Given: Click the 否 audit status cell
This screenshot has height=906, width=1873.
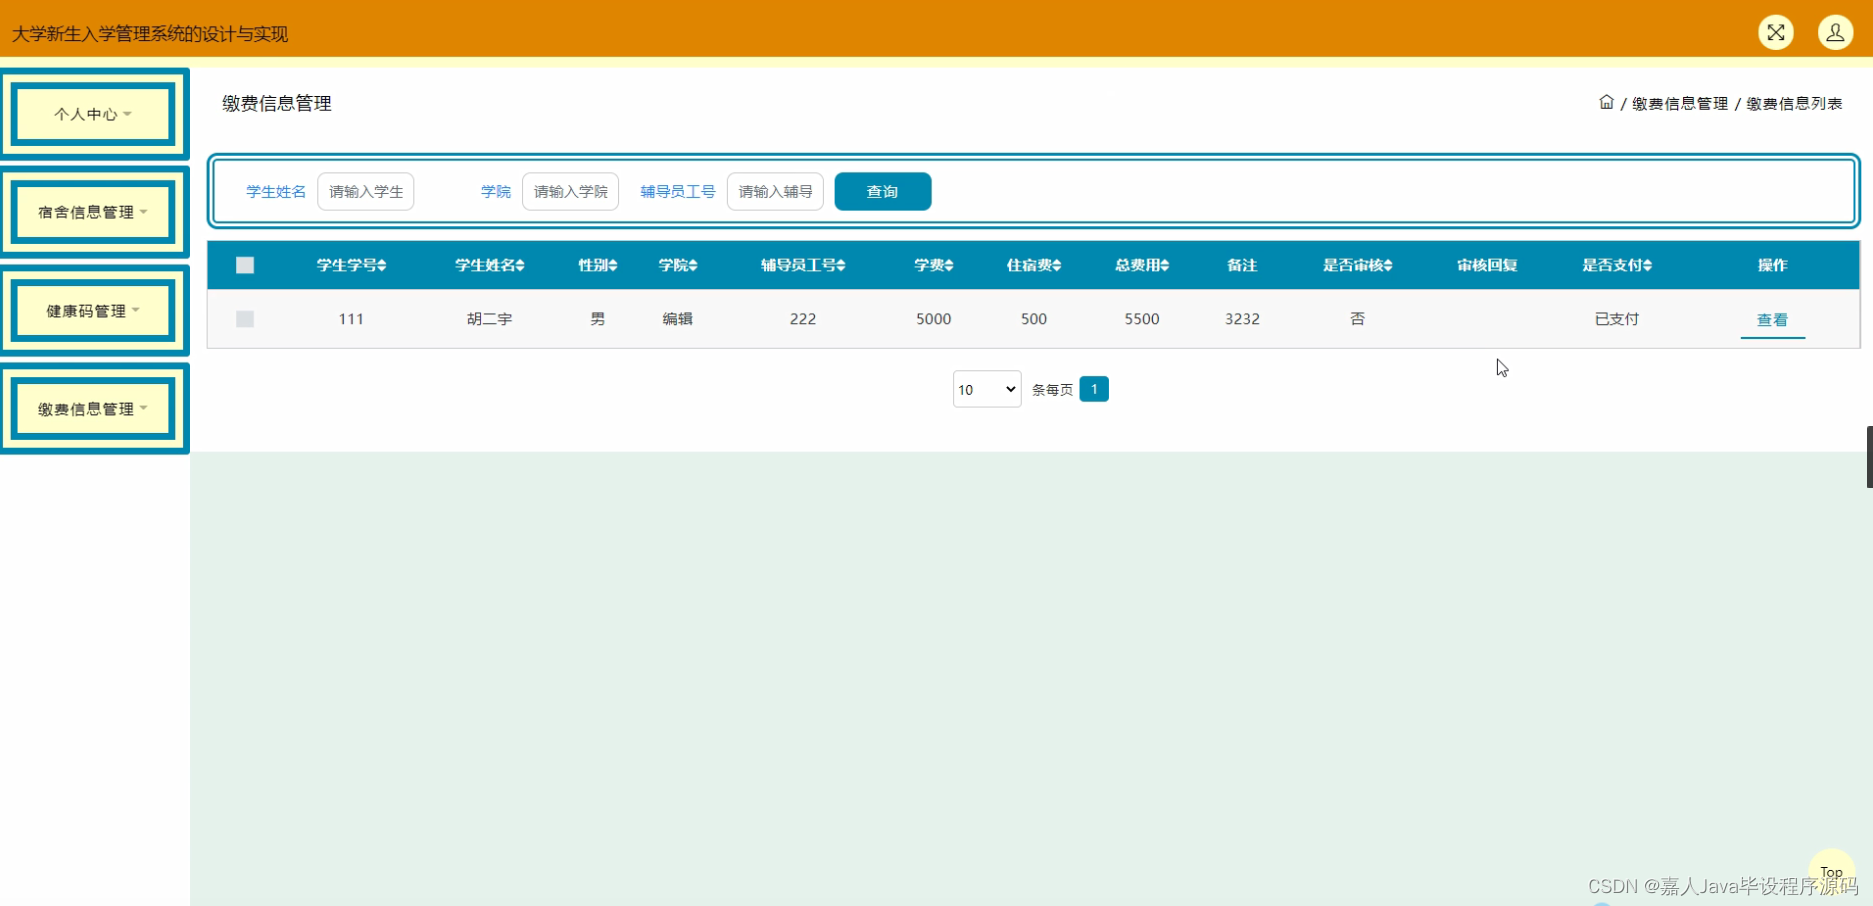Looking at the screenshot, I should (x=1357, y=319).
